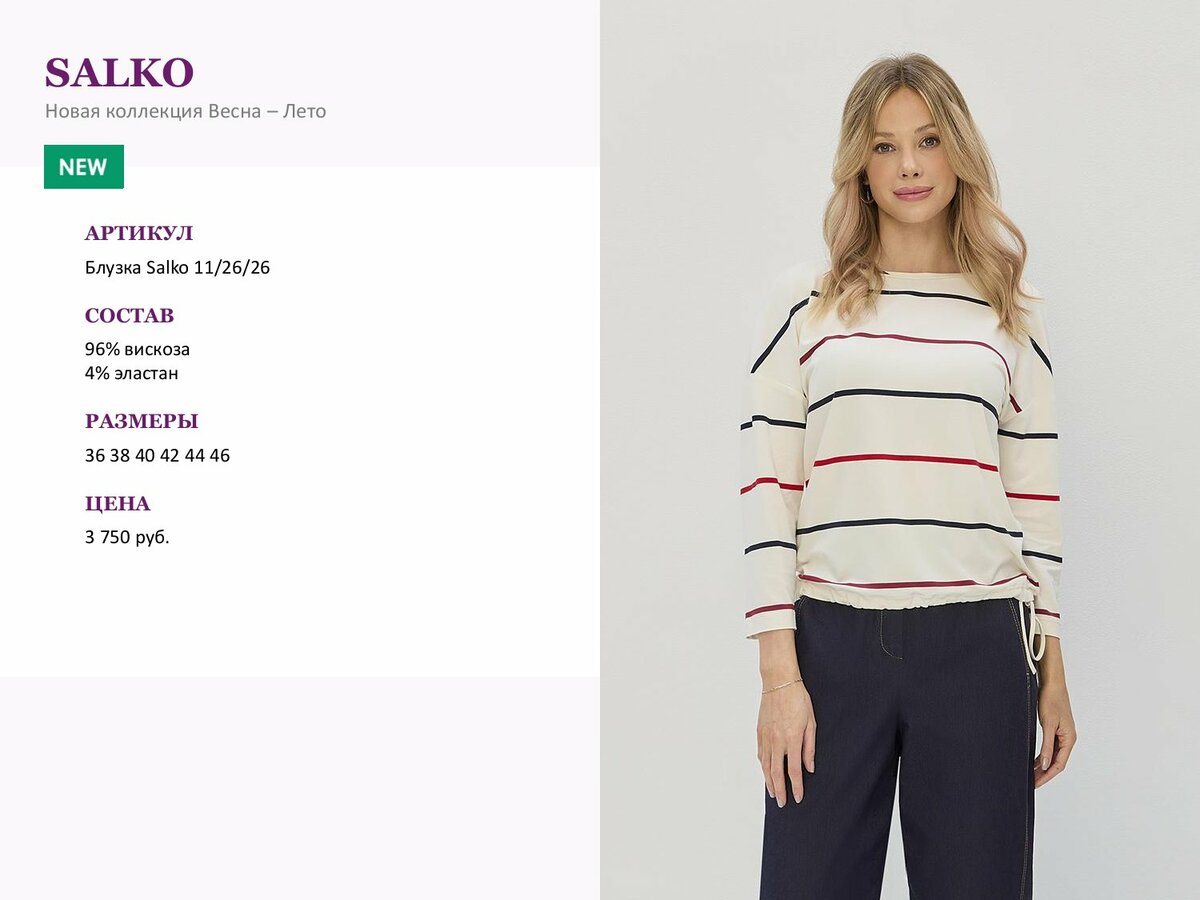
Task: Choose size 46
Action: click(220, 456)
